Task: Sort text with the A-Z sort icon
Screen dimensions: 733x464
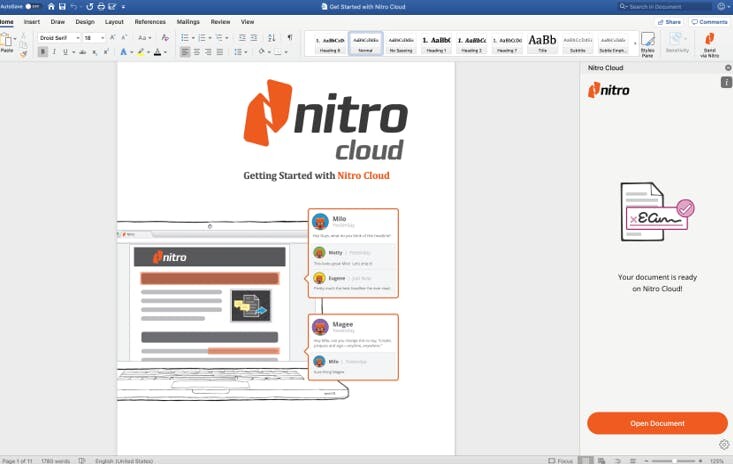Action: 272,37
